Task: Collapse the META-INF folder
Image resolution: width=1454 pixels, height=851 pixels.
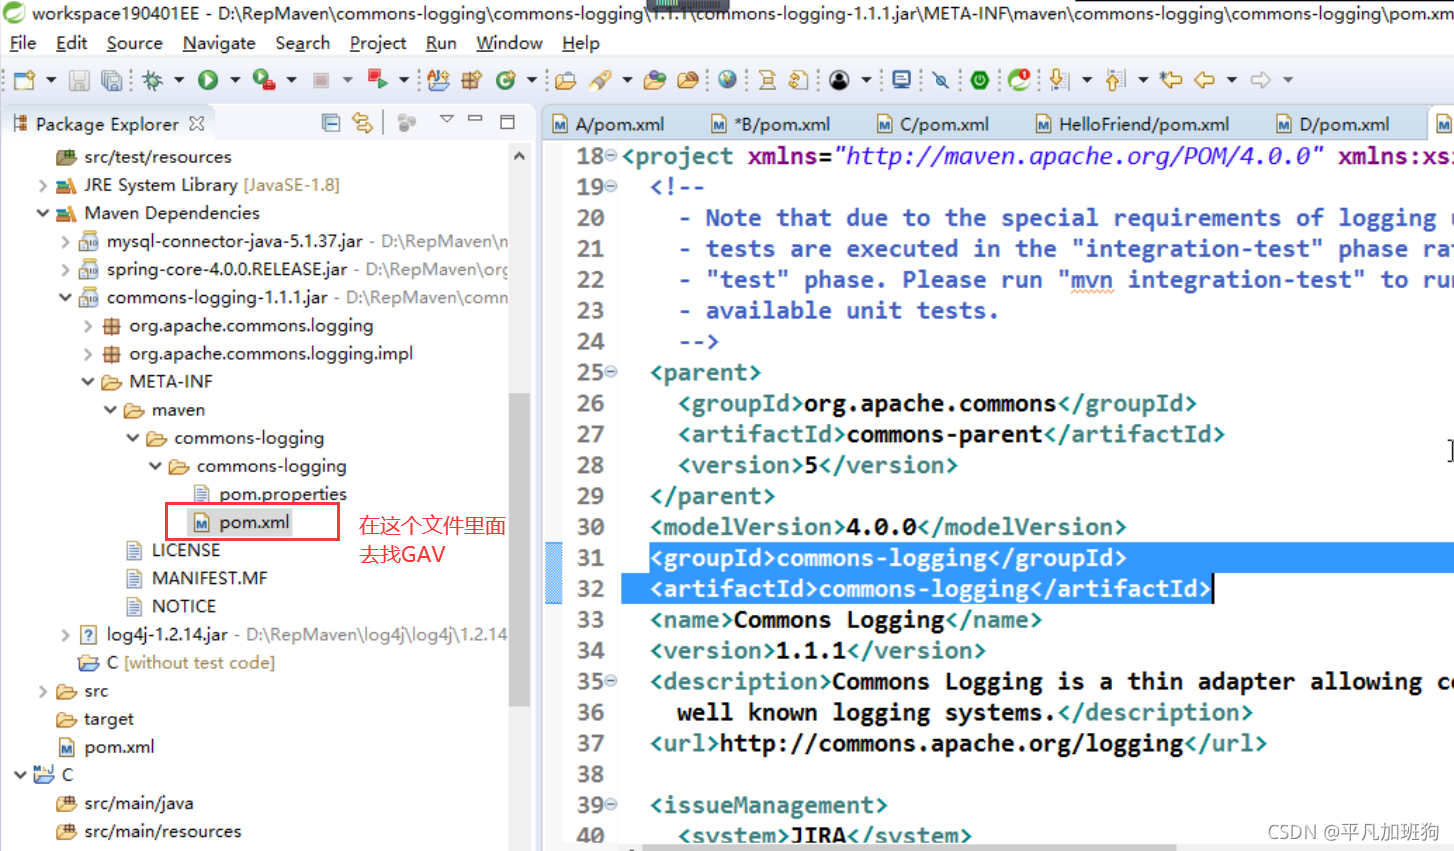Action: click(88, 381)
